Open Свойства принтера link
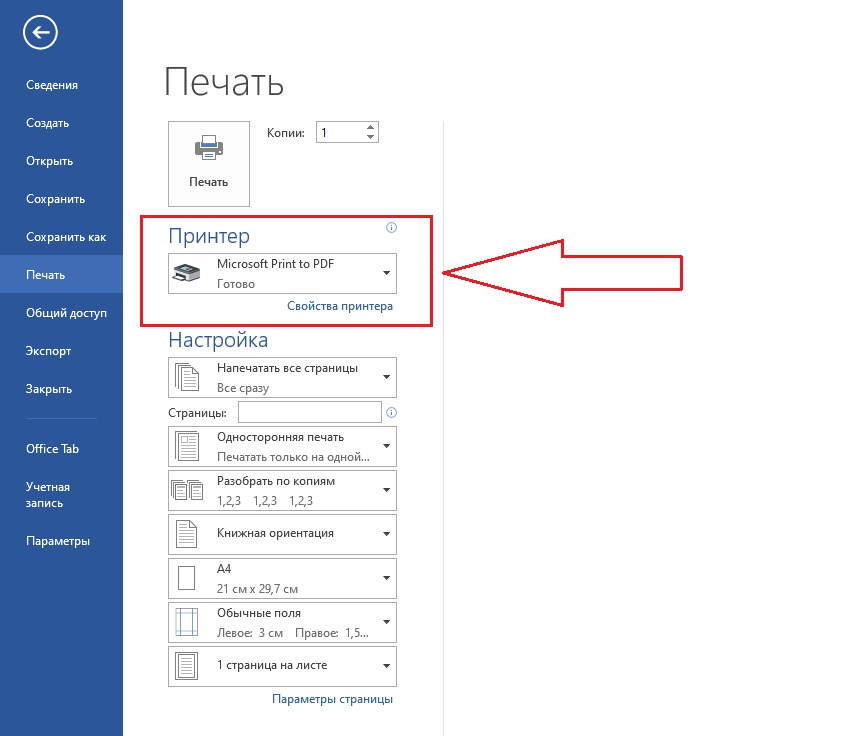 (x=340, y=306)
